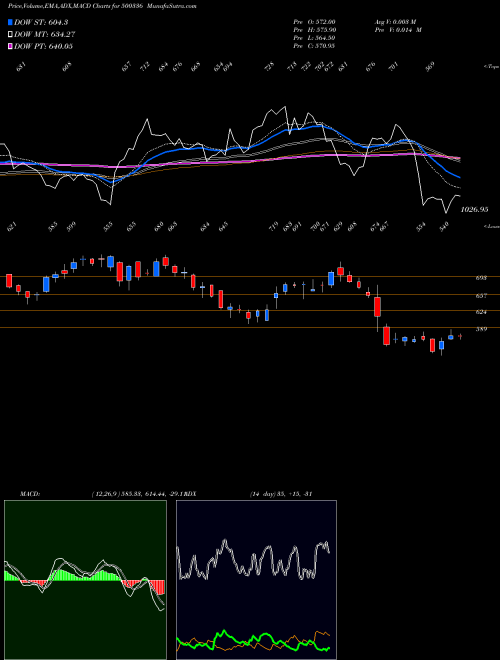Click the 624 price level label
Screen dimensions: 500x660
(x=481, y=312)
